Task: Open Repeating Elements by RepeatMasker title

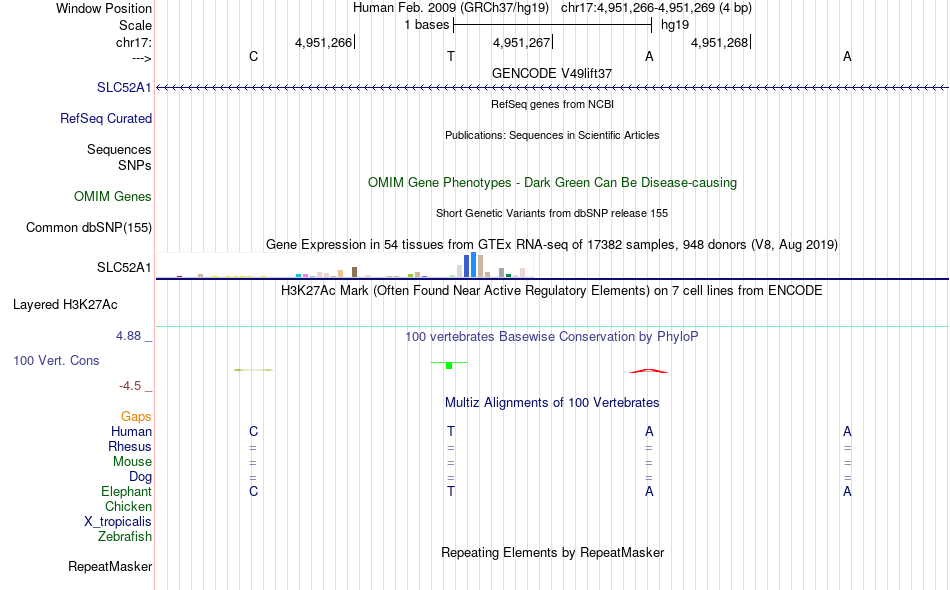Action: pos(552,552)
